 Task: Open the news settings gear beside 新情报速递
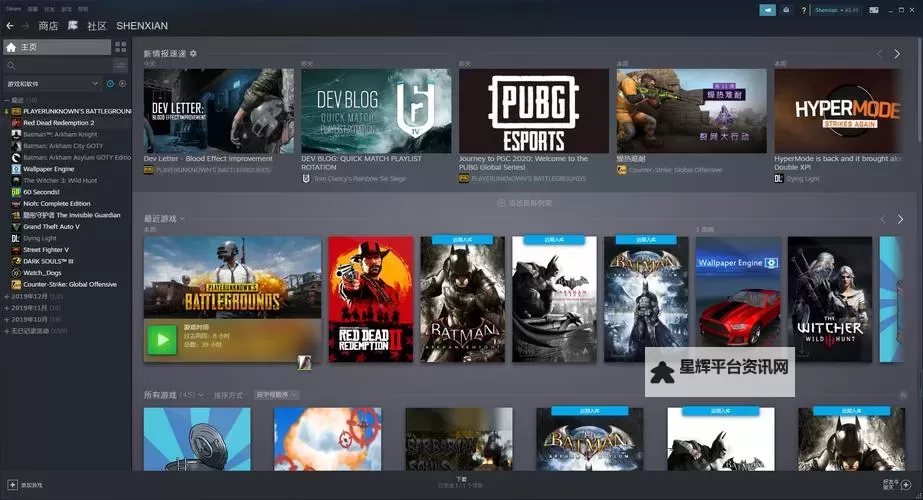[x=193, y=54]
